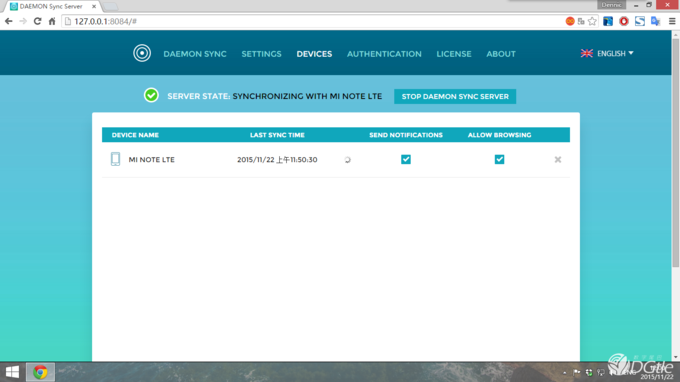Open the About page link
This screenshot has height=382, width=680.
pyautogui.click(x=501, y=54)
